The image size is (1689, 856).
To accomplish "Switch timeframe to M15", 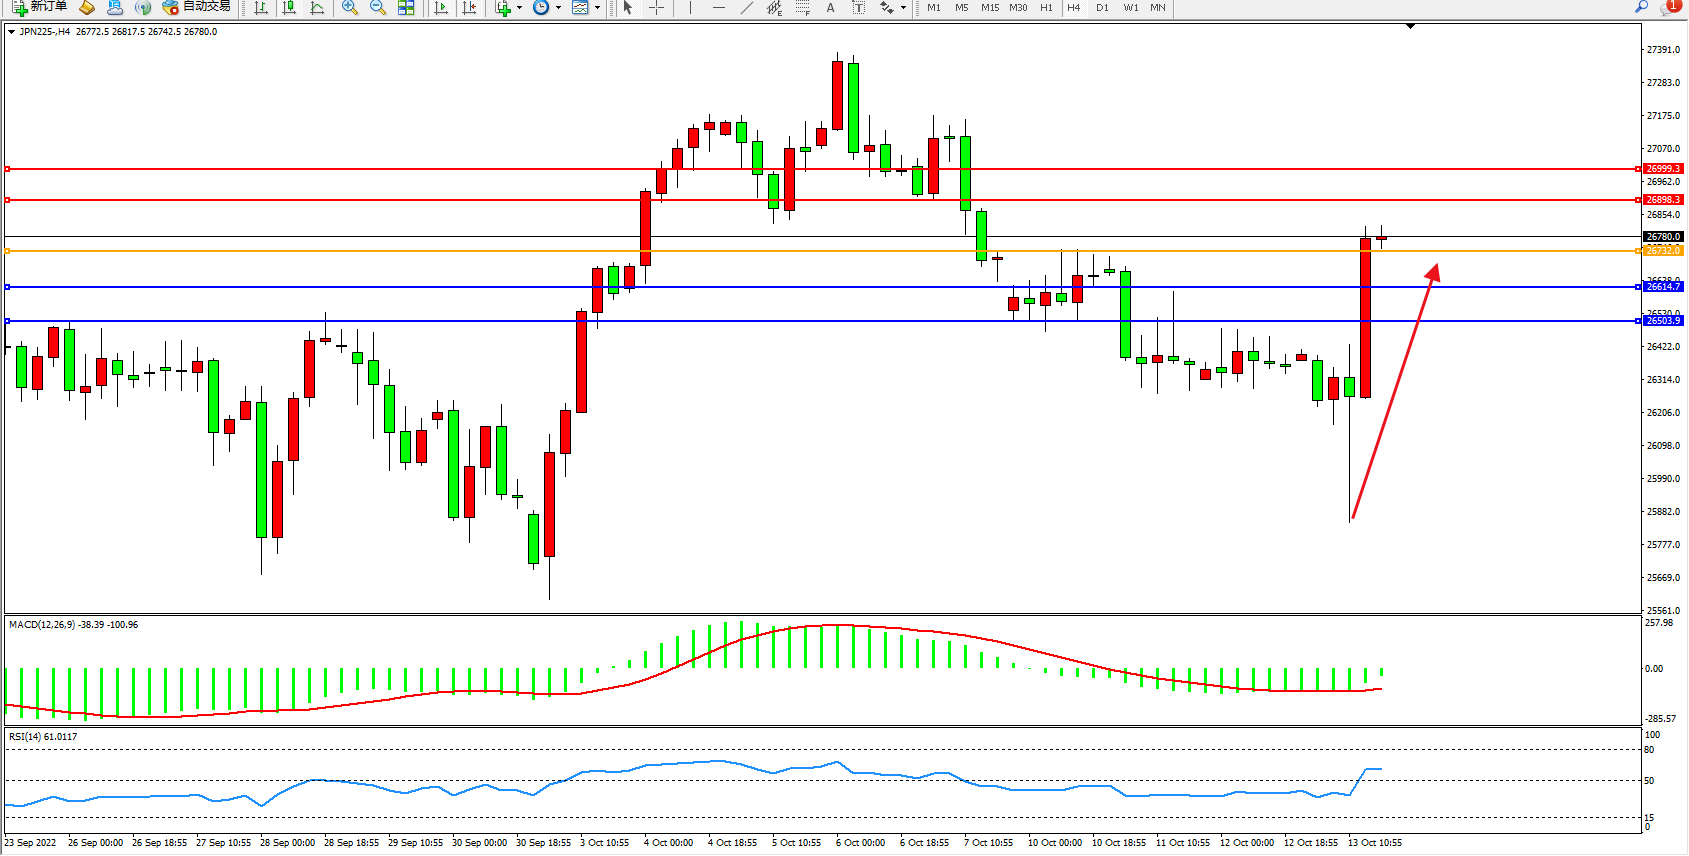I will point(990,8).
